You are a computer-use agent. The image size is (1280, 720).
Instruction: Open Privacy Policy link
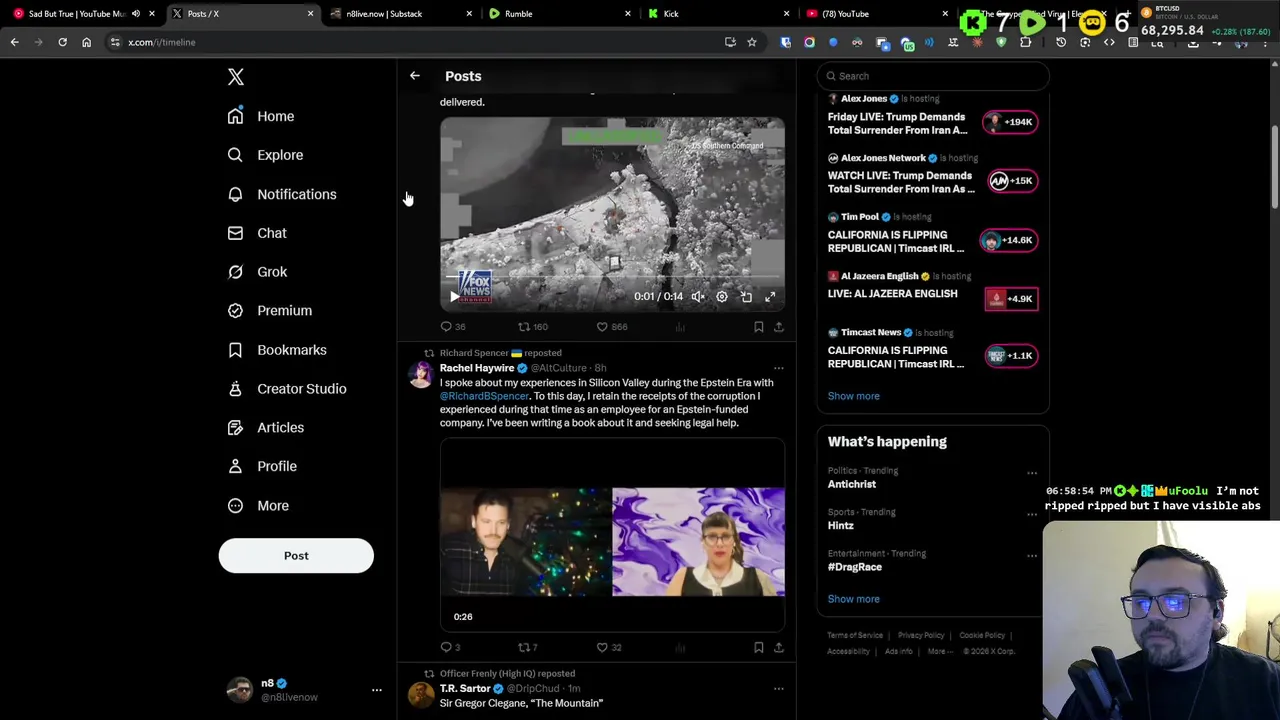[x=921, y=635]
